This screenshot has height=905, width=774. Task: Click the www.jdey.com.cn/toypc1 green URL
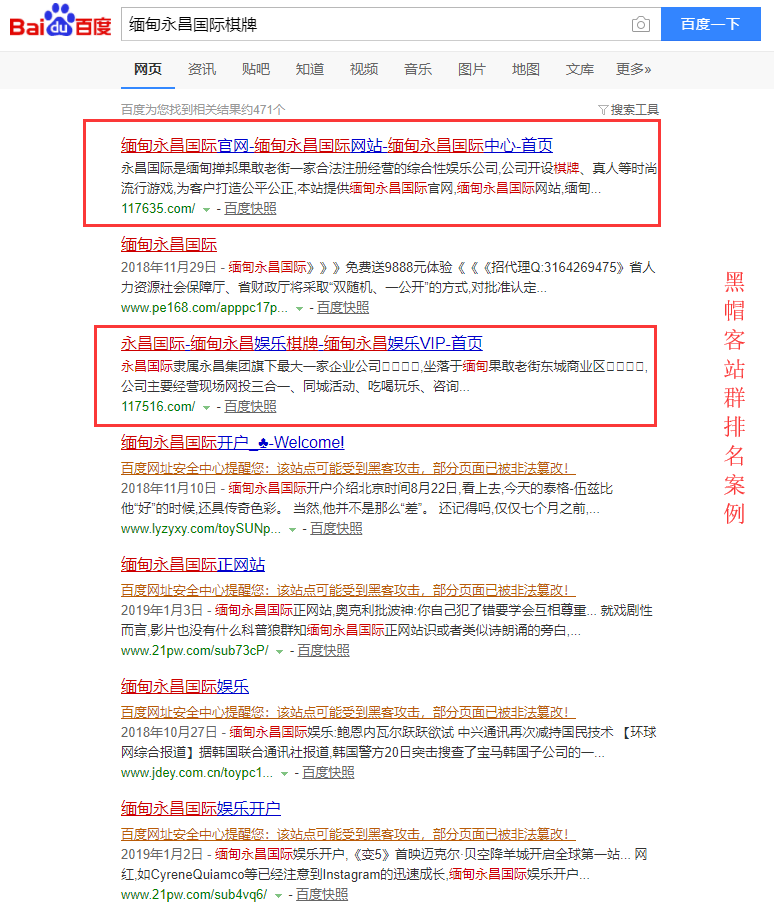[x=197, y=772]
